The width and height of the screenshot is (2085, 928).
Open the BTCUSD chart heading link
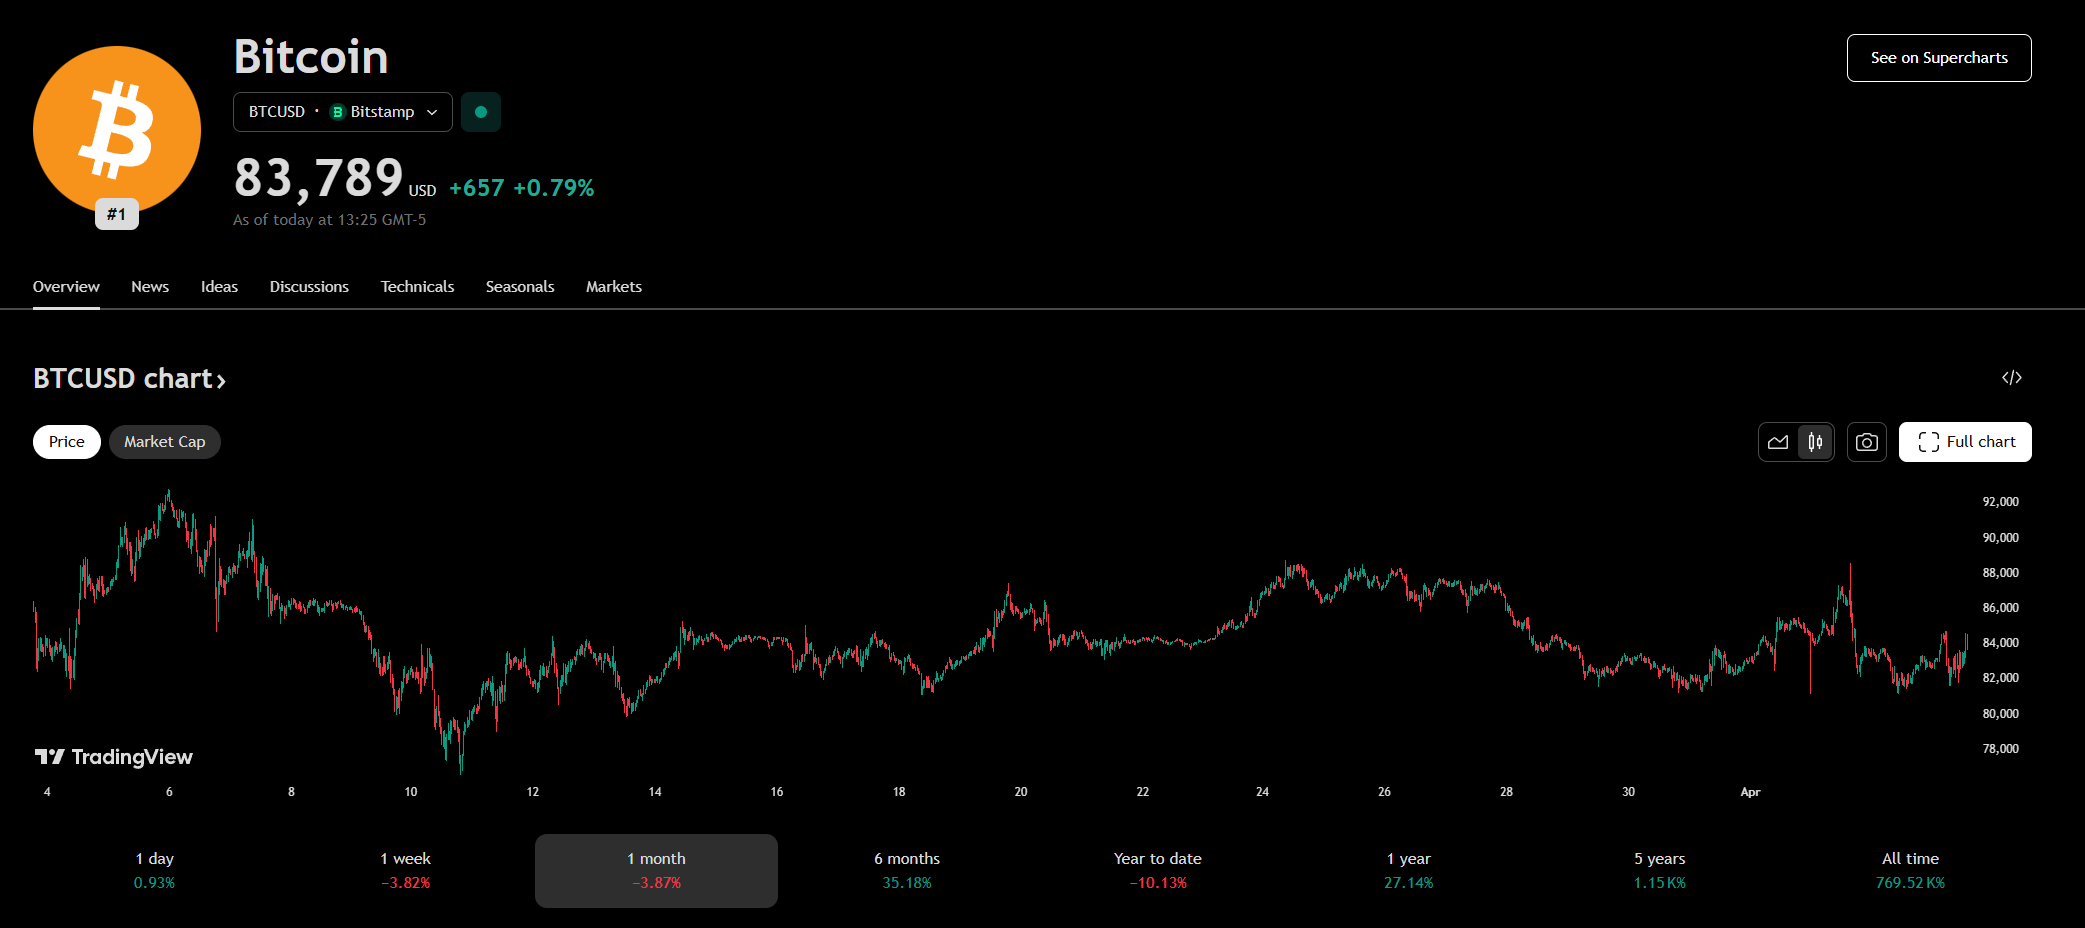(x=129, y=379)
